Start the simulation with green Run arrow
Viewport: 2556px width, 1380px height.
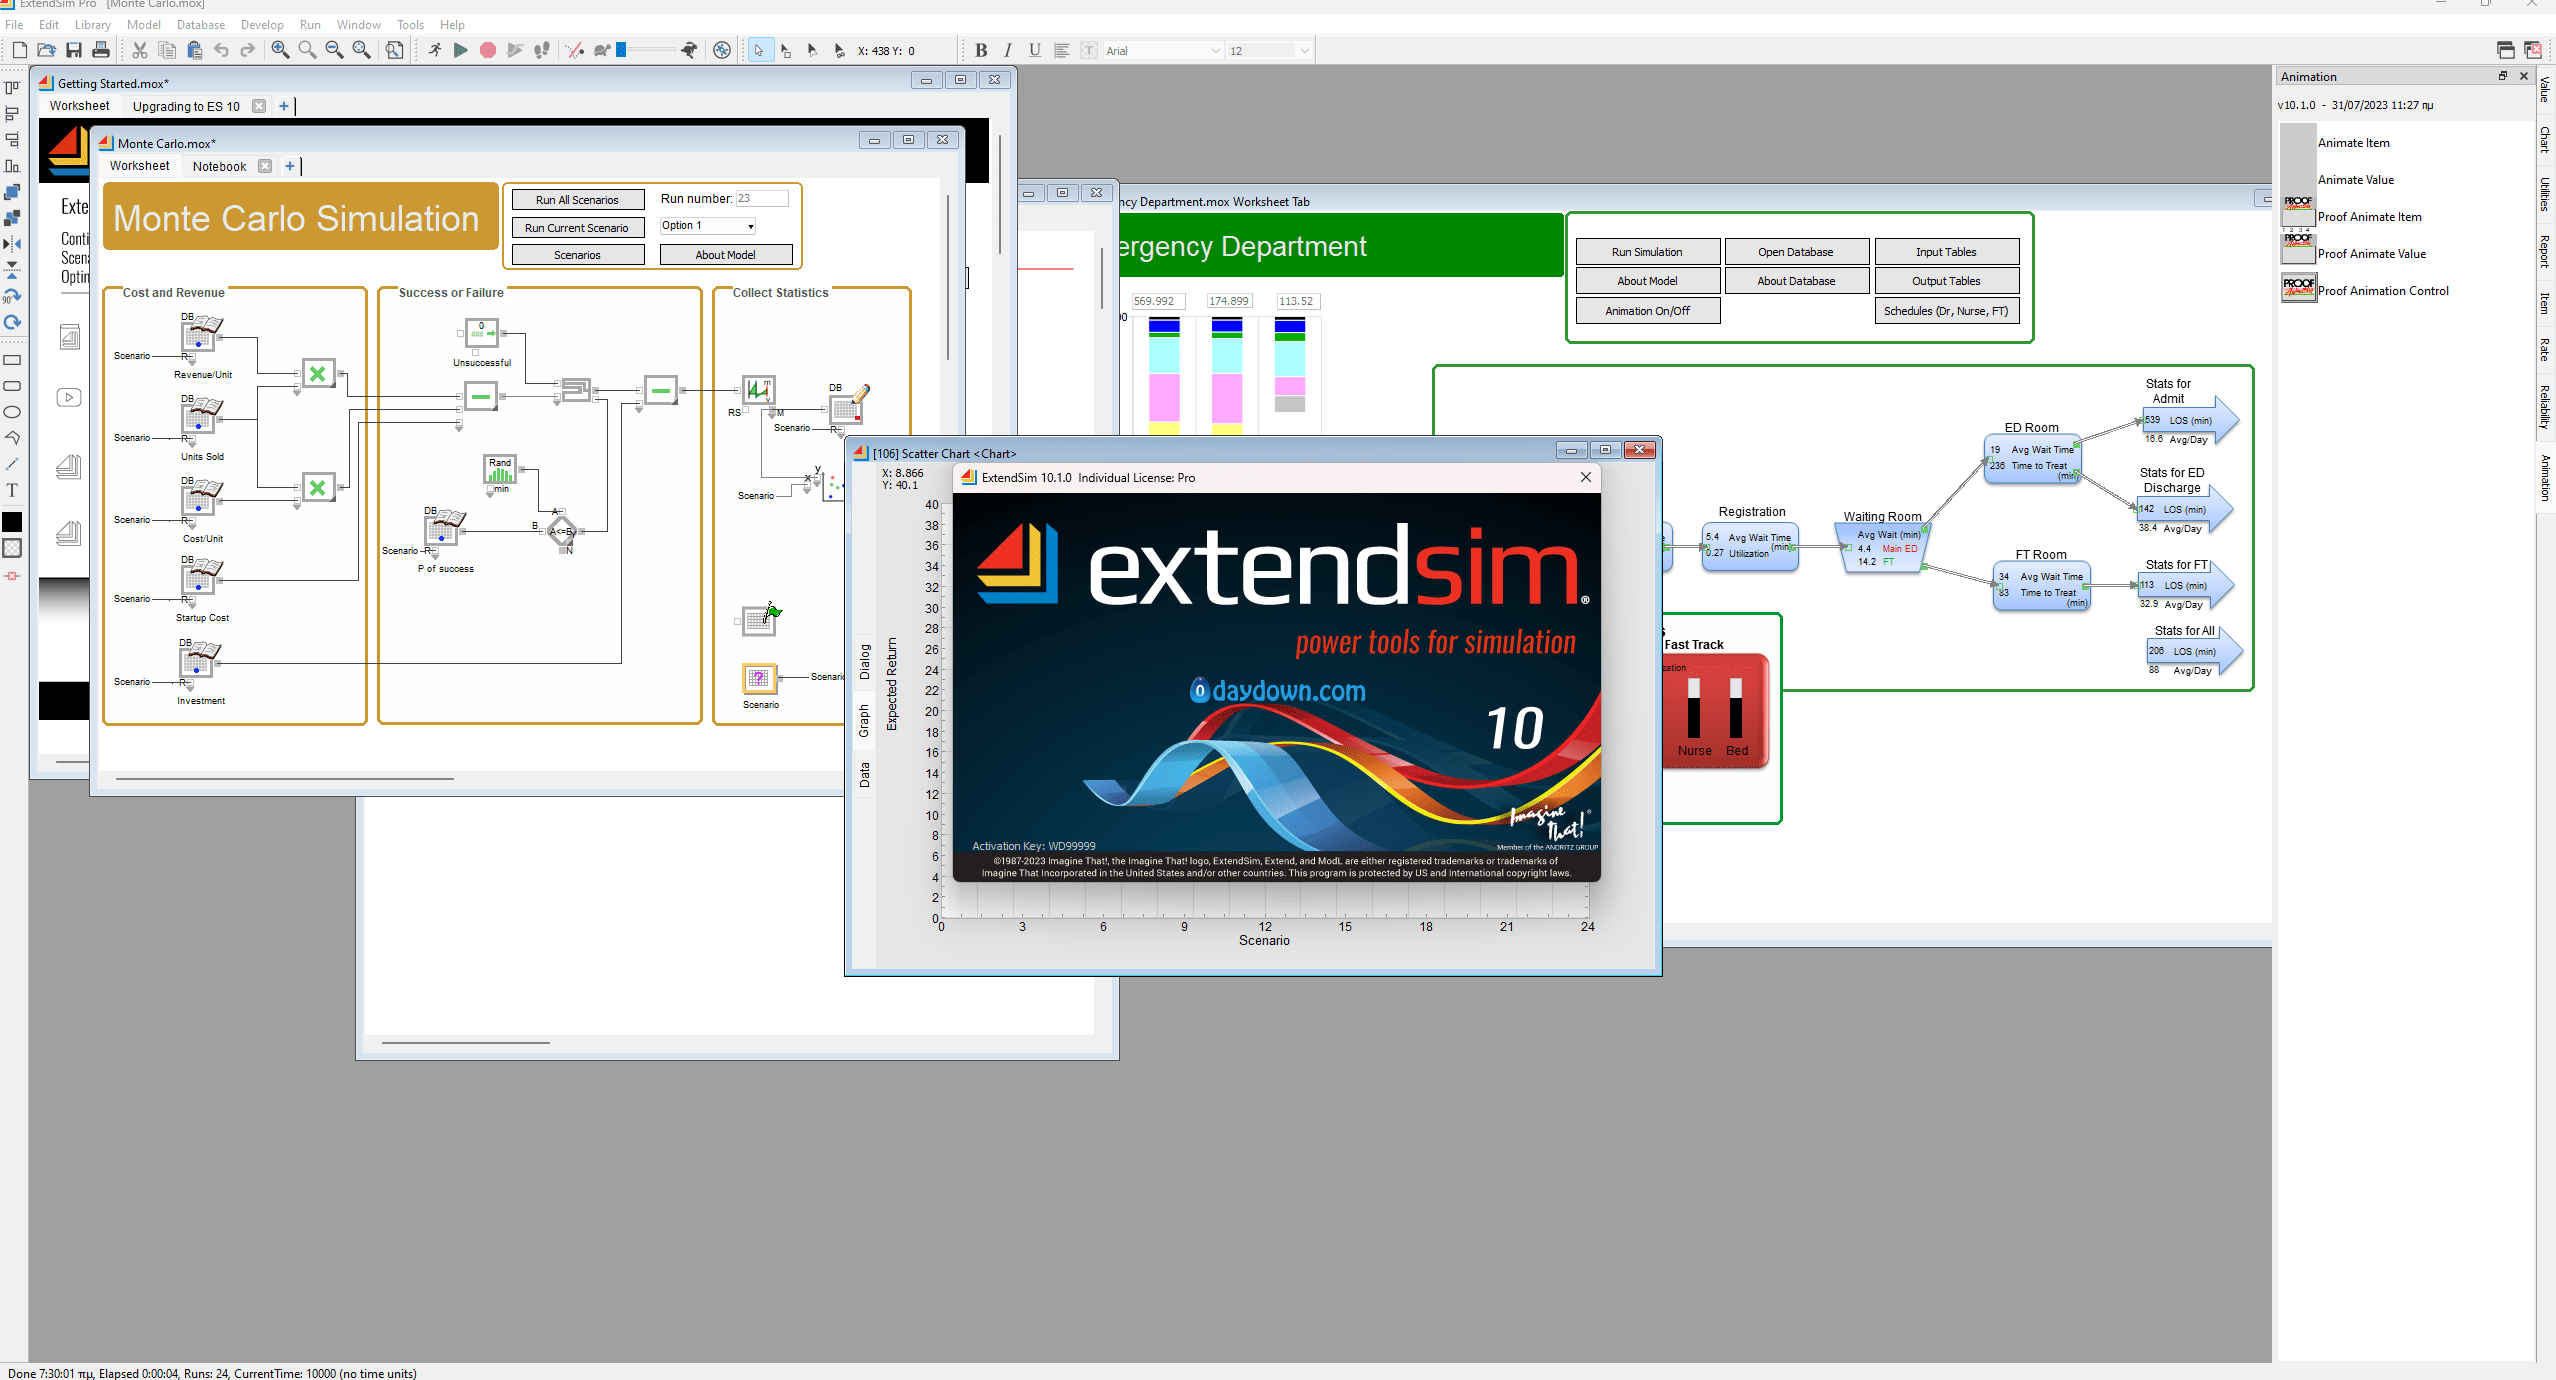pyautogui.click(x=461, y=50)
